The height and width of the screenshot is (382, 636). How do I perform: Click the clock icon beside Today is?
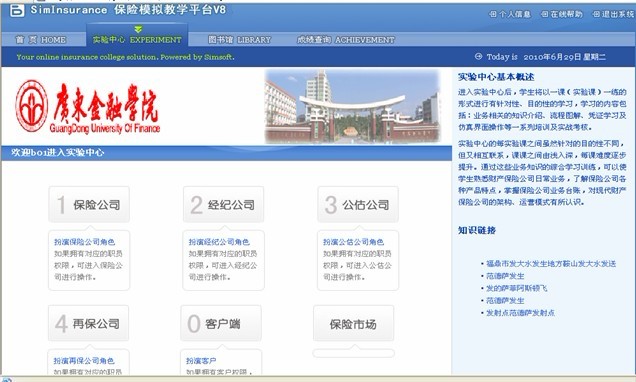[x=478, y=56]
